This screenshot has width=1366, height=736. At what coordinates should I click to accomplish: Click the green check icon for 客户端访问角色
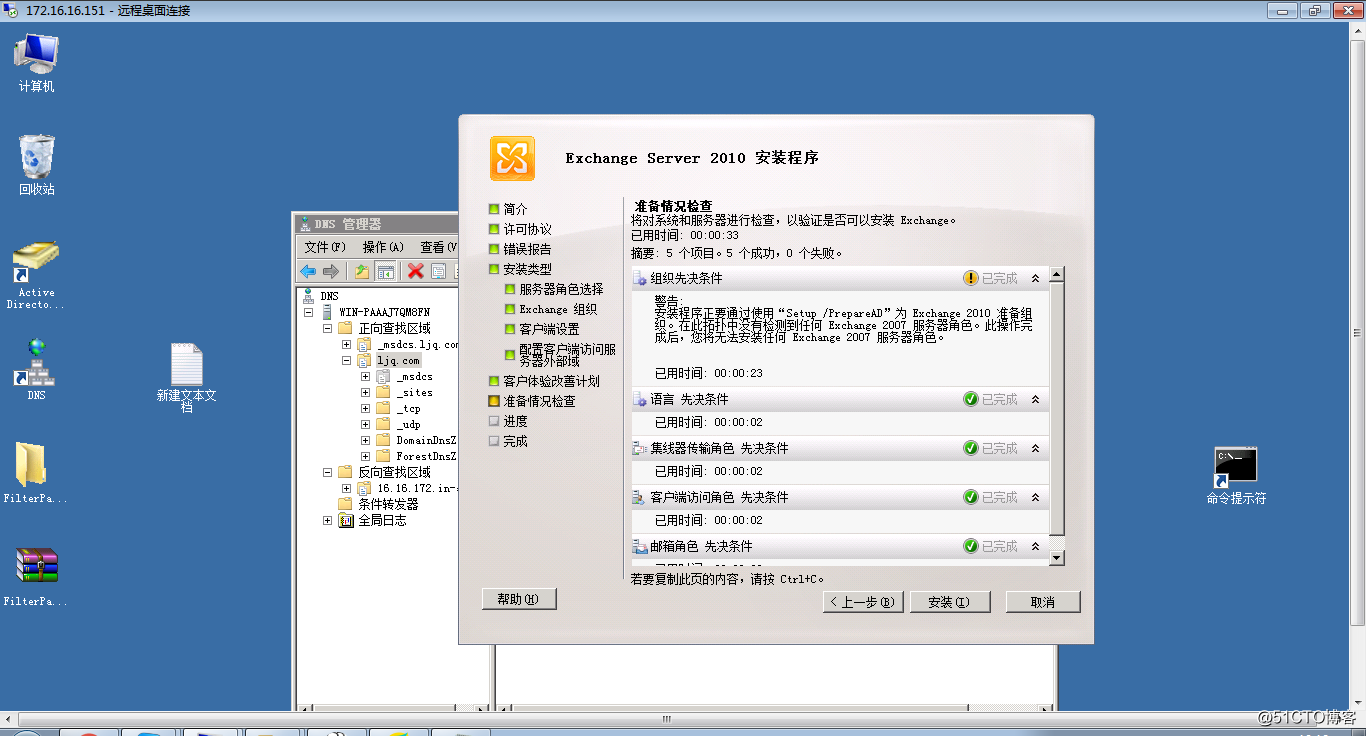pos(970,497)
